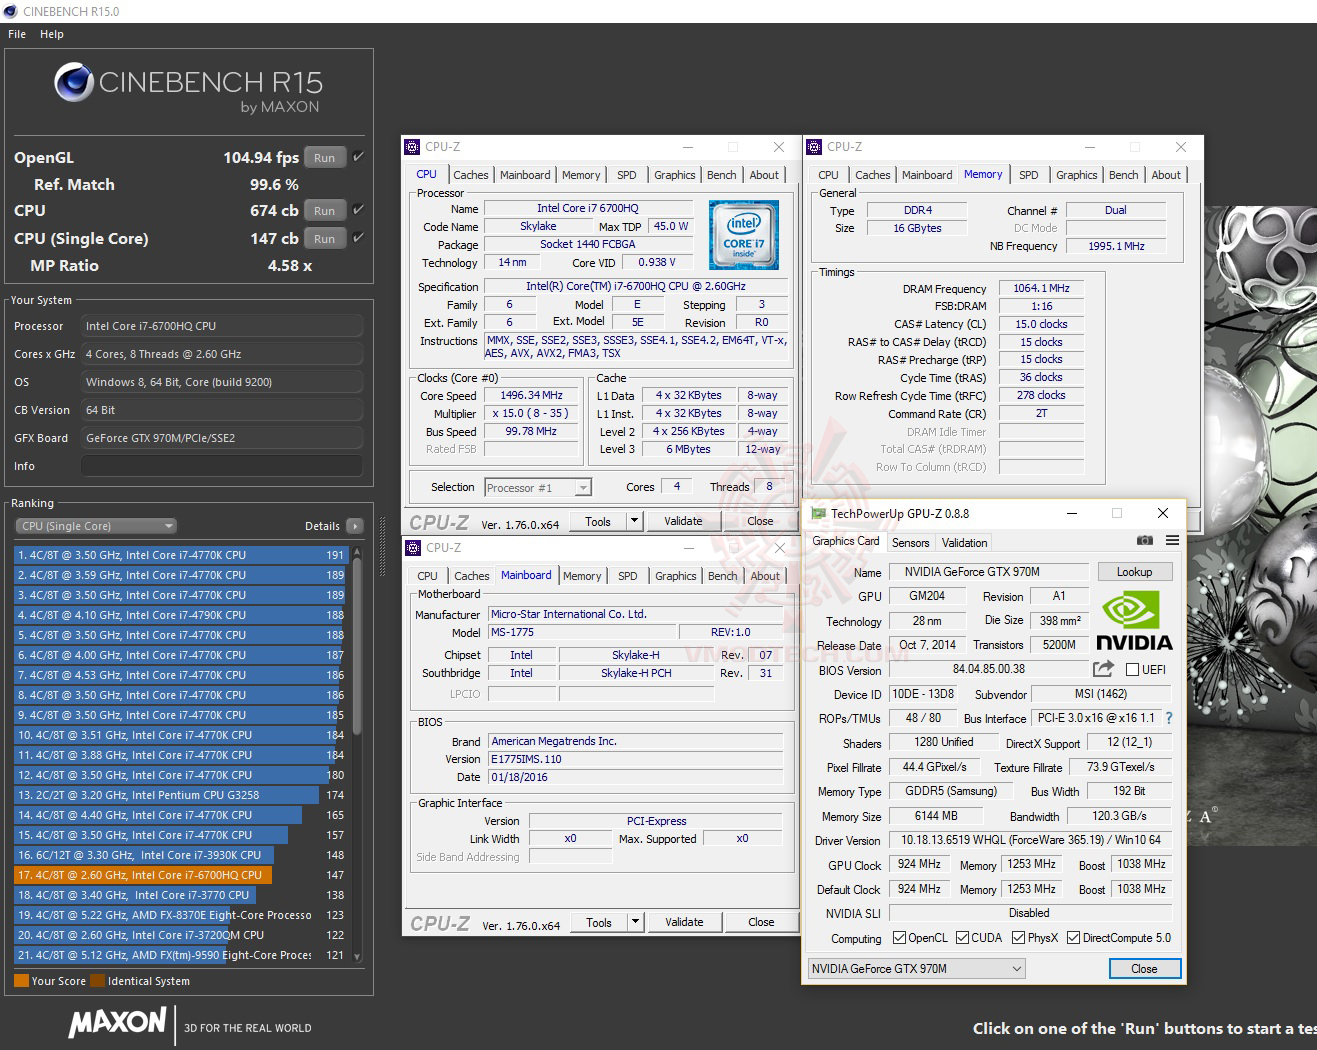Click the title bar icon of the CPU-Z Mainboard window

coord(412,548)
